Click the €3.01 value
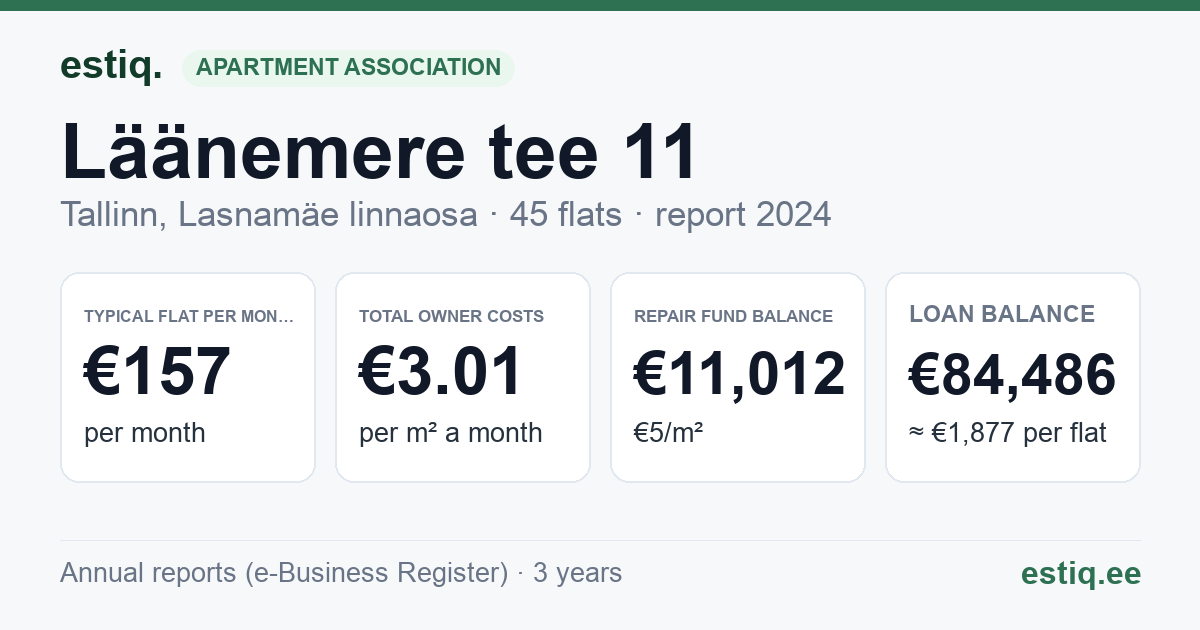 (441, 372)
